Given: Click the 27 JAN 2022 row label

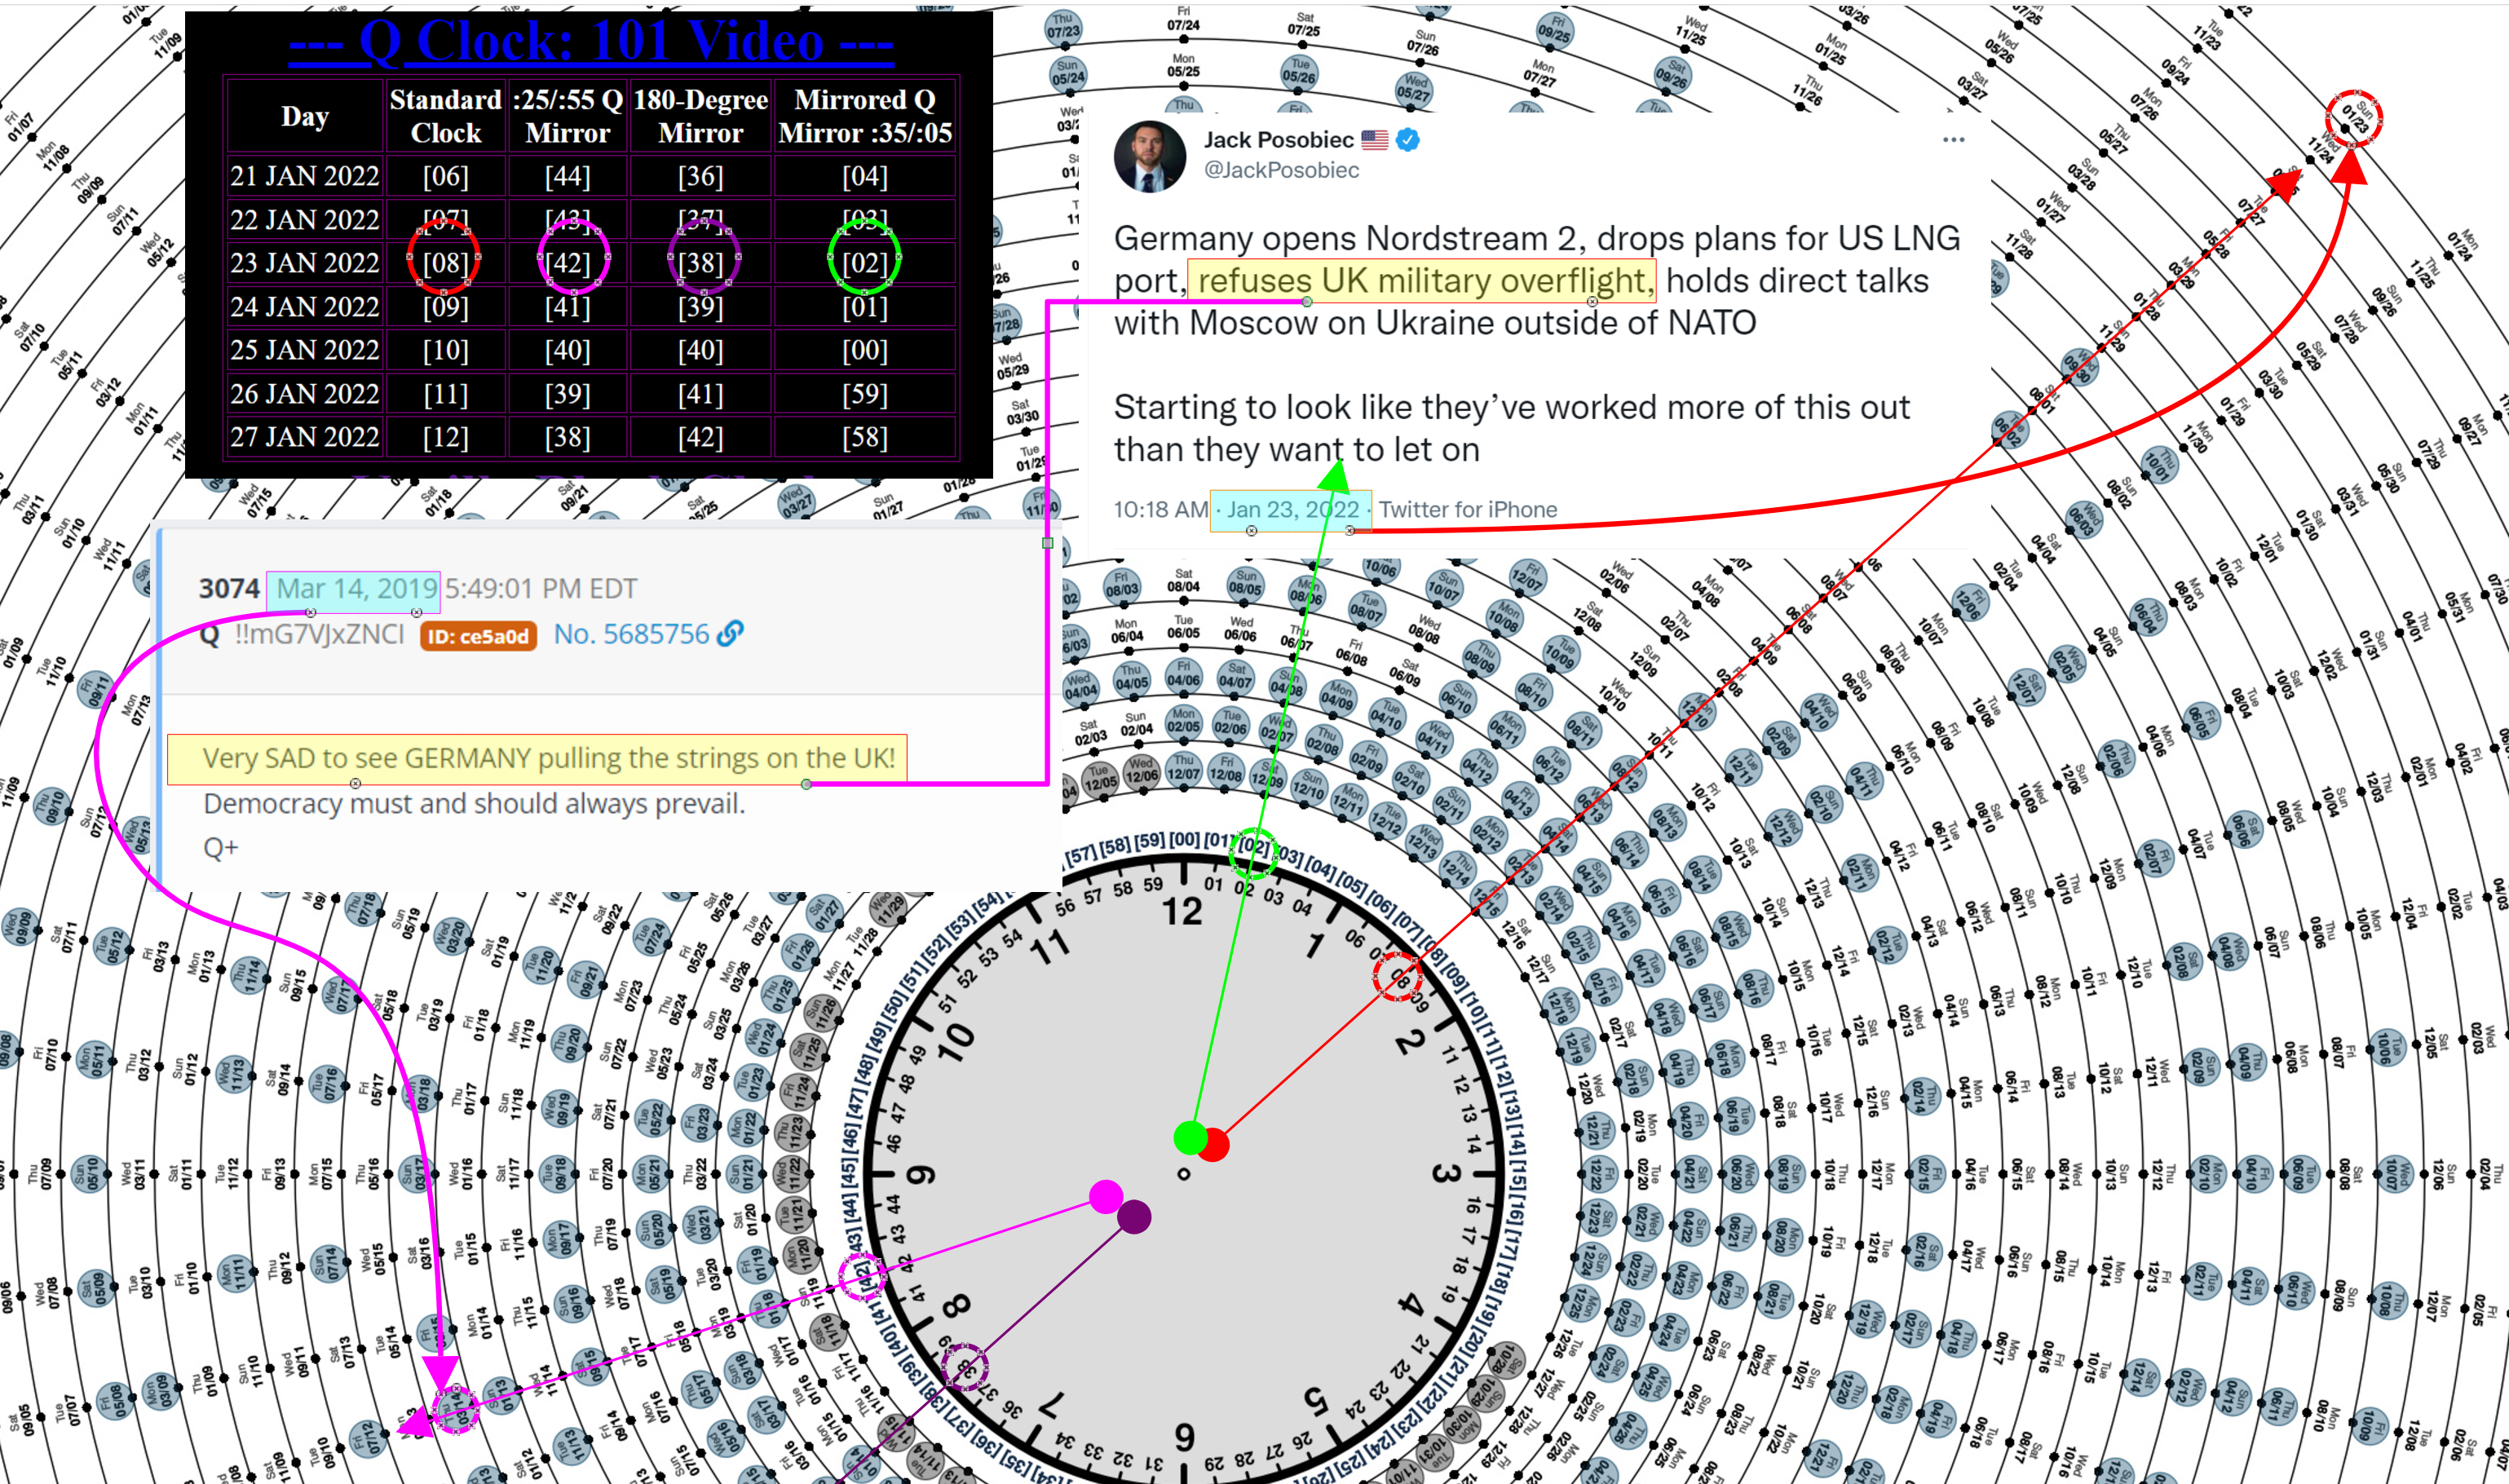Looking at the screenshot, I should [x=304, y=437].
